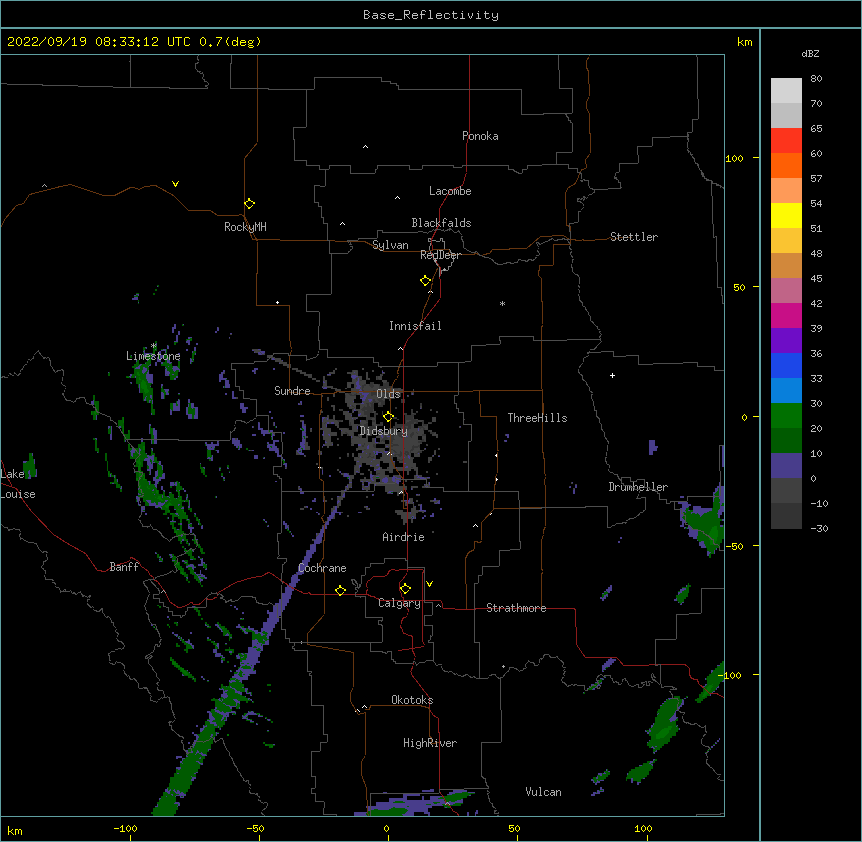862x842 pixels.
Task: Select the Calgary city label
Action: (399, 603)
